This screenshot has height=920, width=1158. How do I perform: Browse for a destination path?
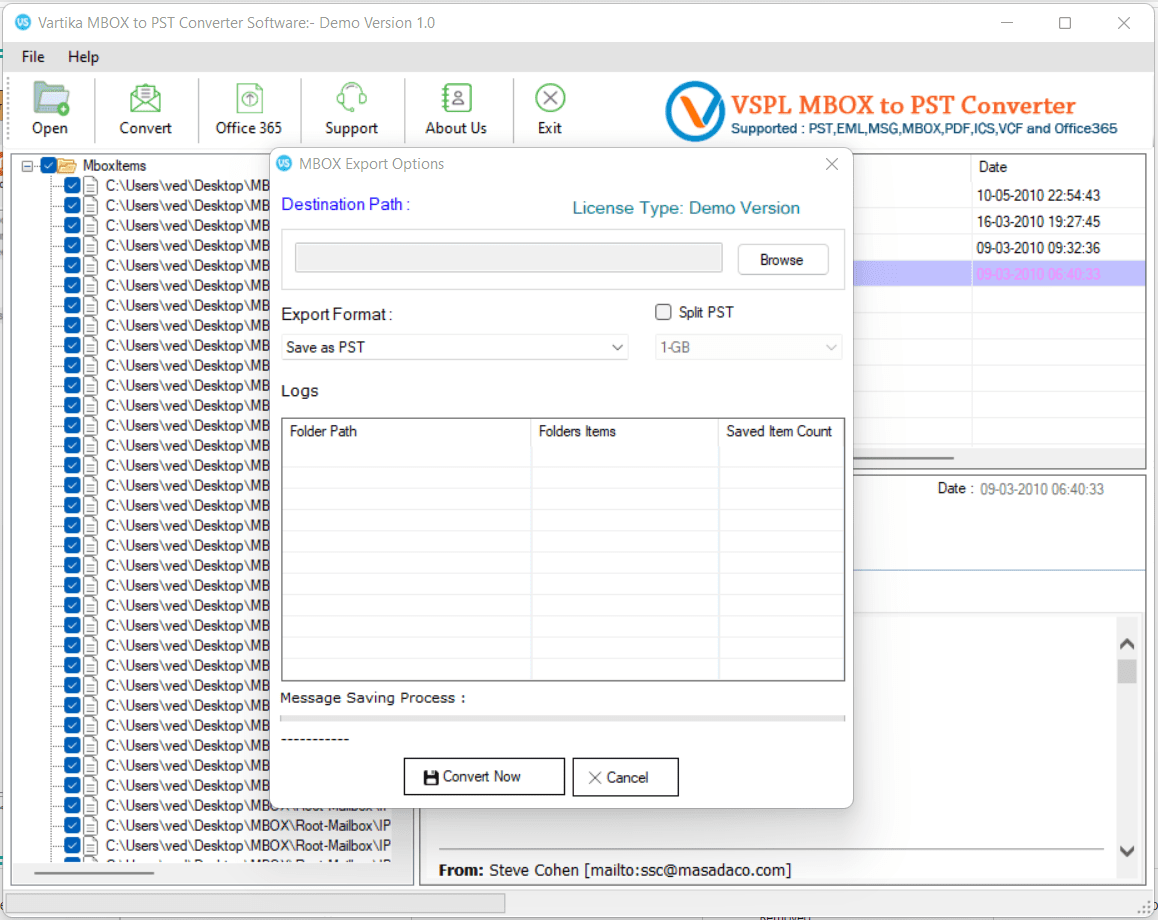coord(782,260)
